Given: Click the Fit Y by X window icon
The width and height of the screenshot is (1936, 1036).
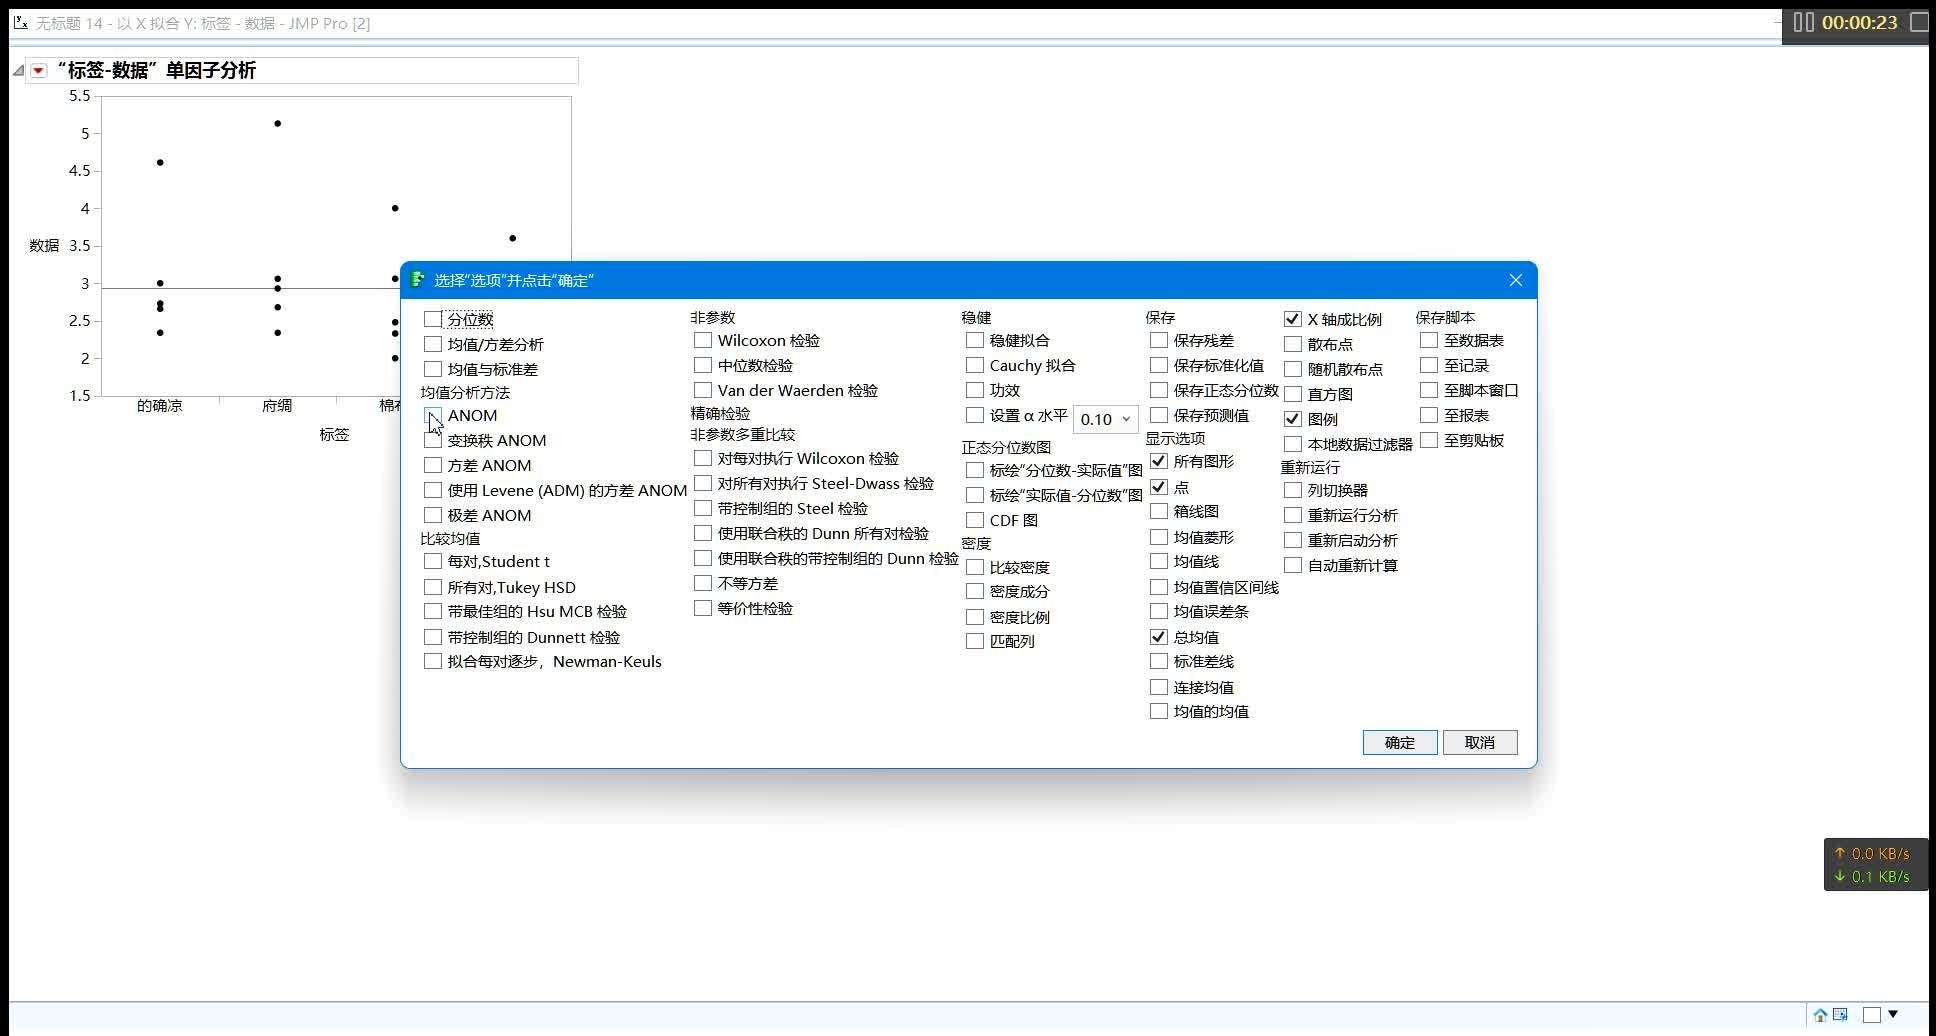Looking at the screenshot, I should 20,22.
